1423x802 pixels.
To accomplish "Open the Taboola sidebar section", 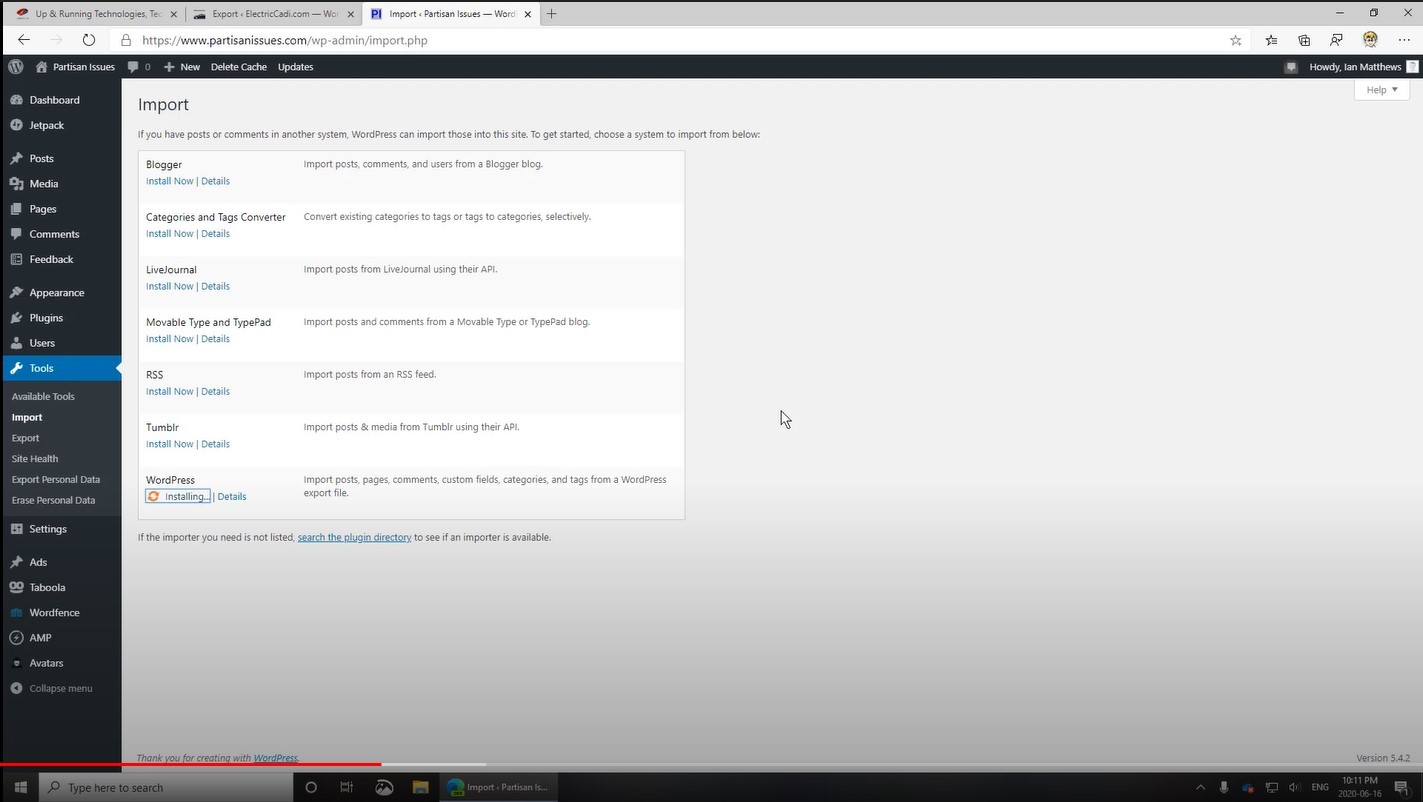I will (x=46, y=587).
